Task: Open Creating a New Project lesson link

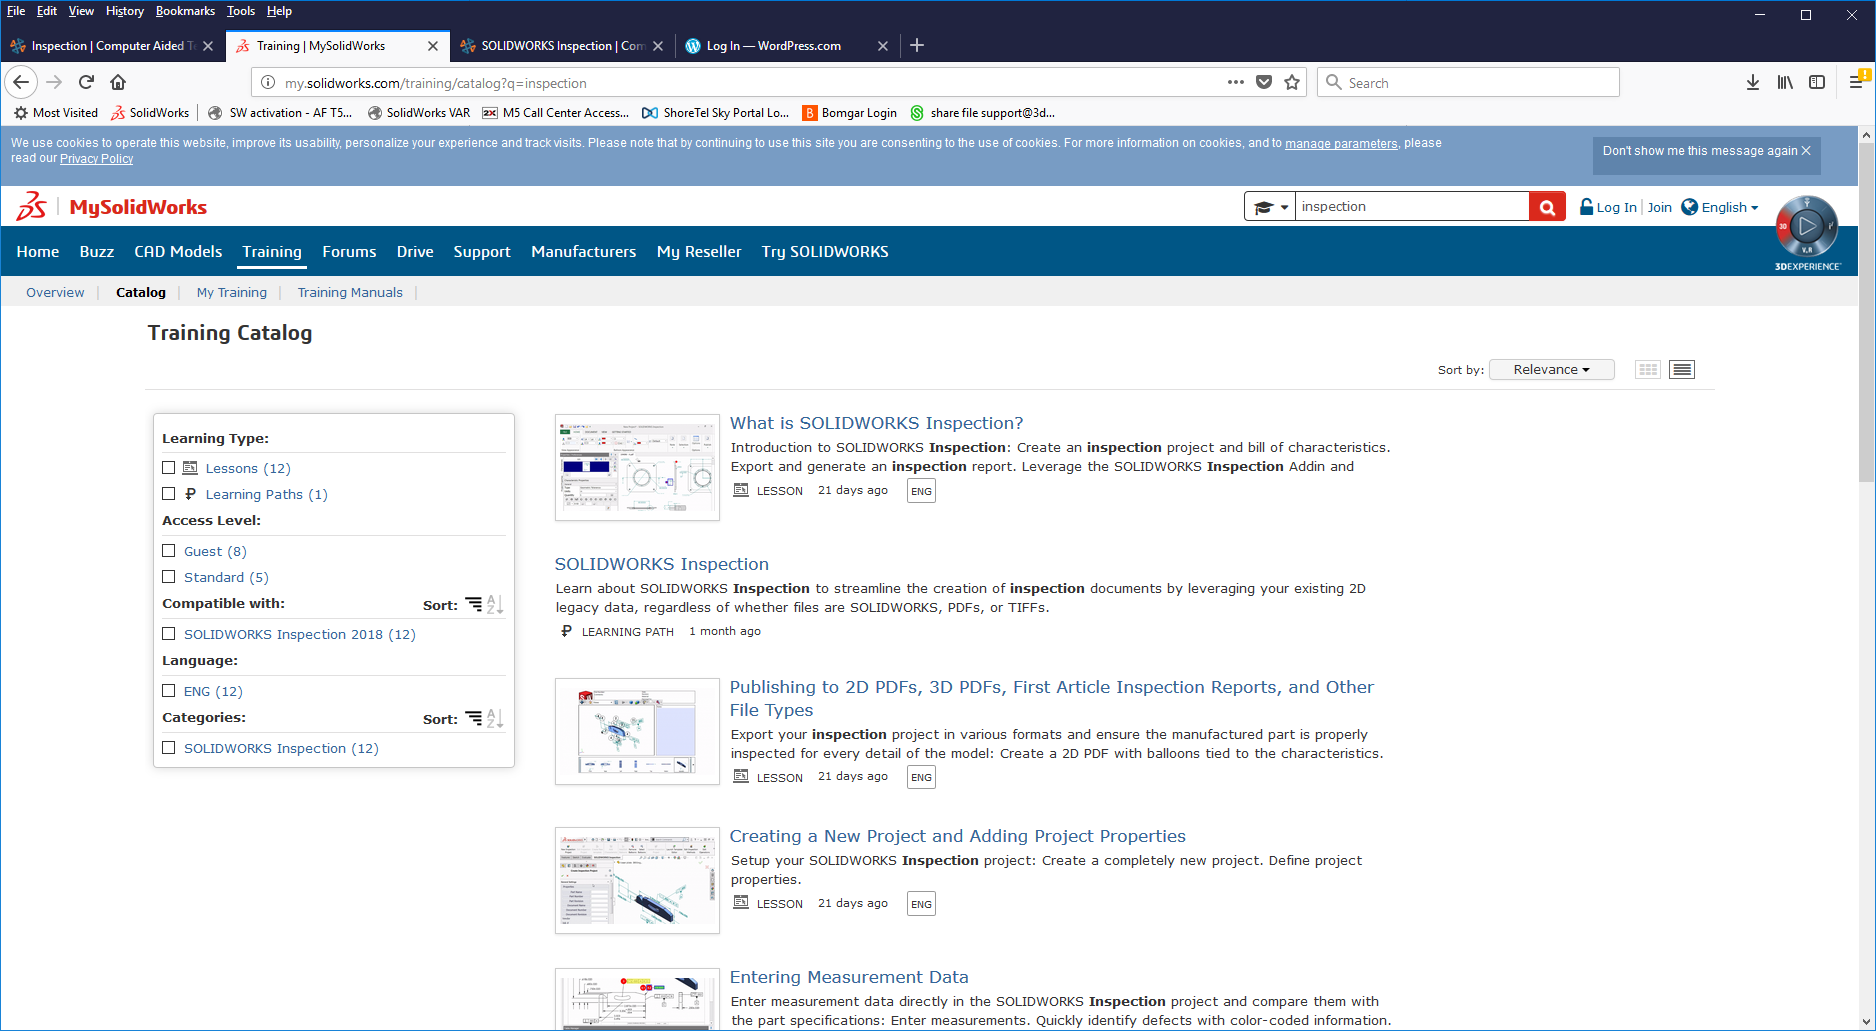Action: (x=957, y=836)
